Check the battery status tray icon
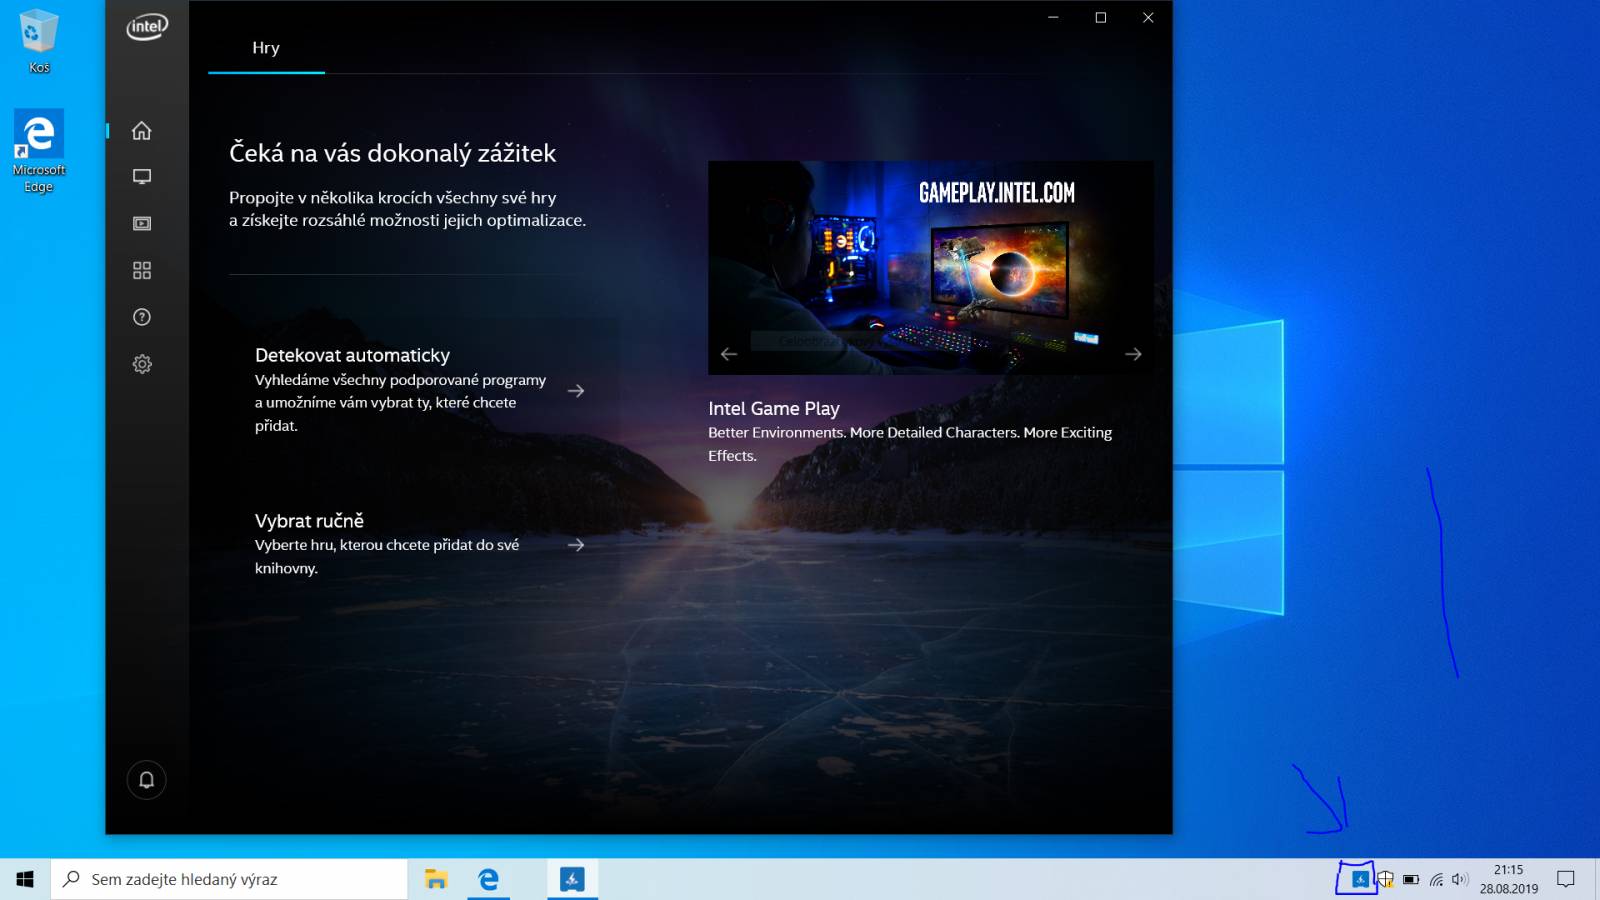This screenshot has width=1600, height=900. (x=1411, y=880)
